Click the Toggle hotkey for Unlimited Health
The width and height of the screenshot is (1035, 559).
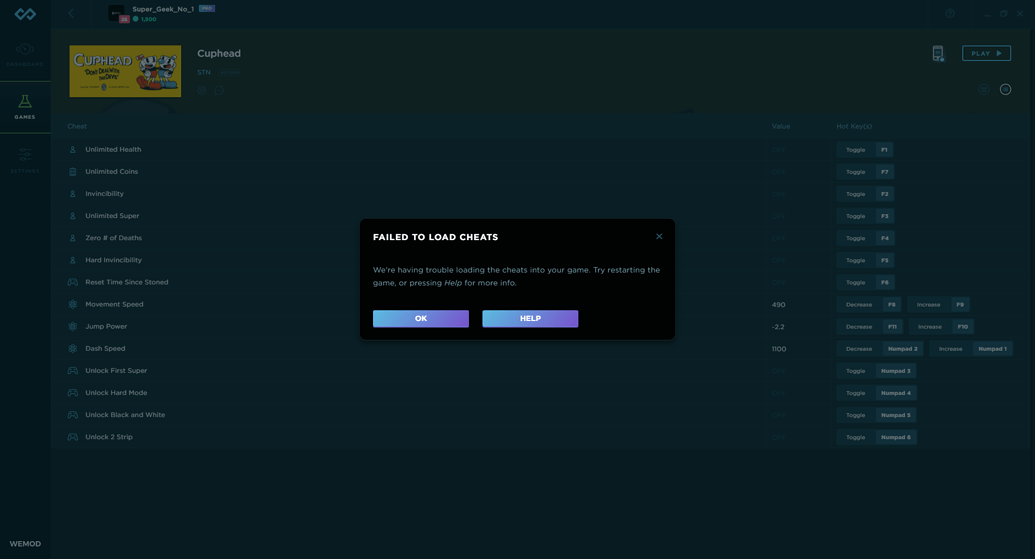coord(855,150)
